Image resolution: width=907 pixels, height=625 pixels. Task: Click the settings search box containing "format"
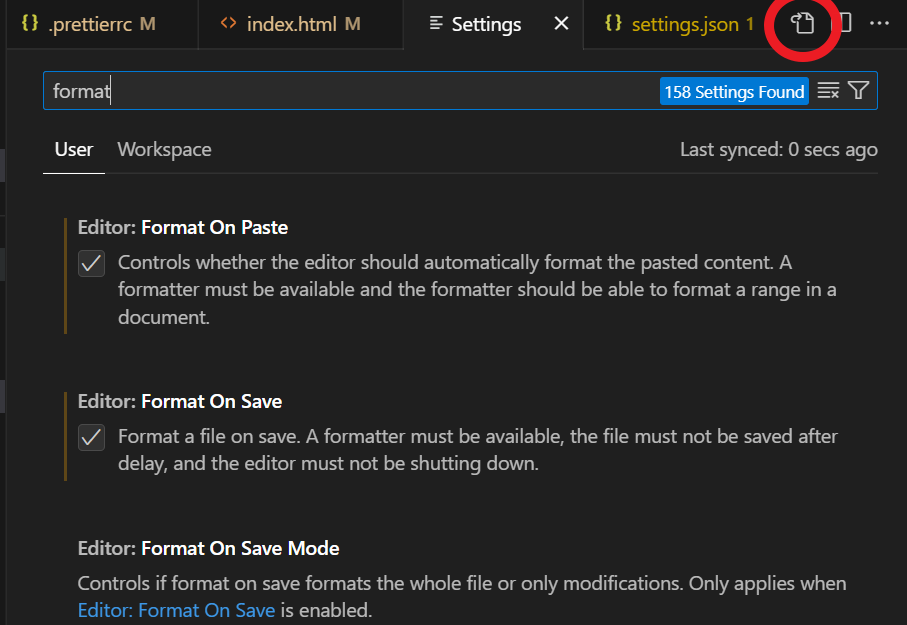coord(350,91)
